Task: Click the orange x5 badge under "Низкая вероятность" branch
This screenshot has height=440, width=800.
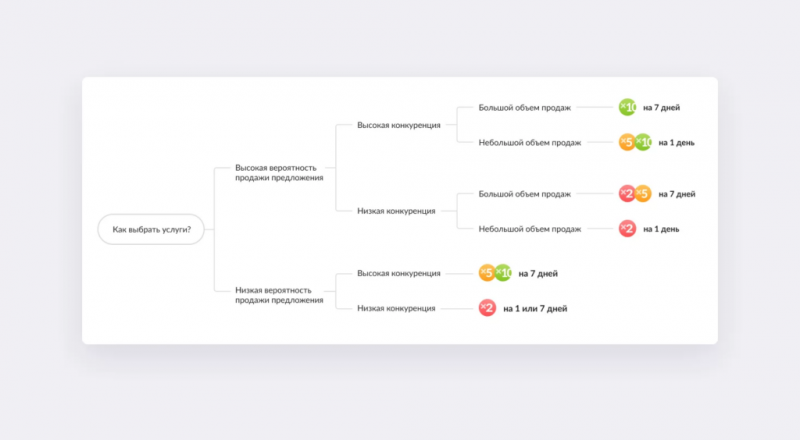Action: pyautogui.click(x=487, y=273)
